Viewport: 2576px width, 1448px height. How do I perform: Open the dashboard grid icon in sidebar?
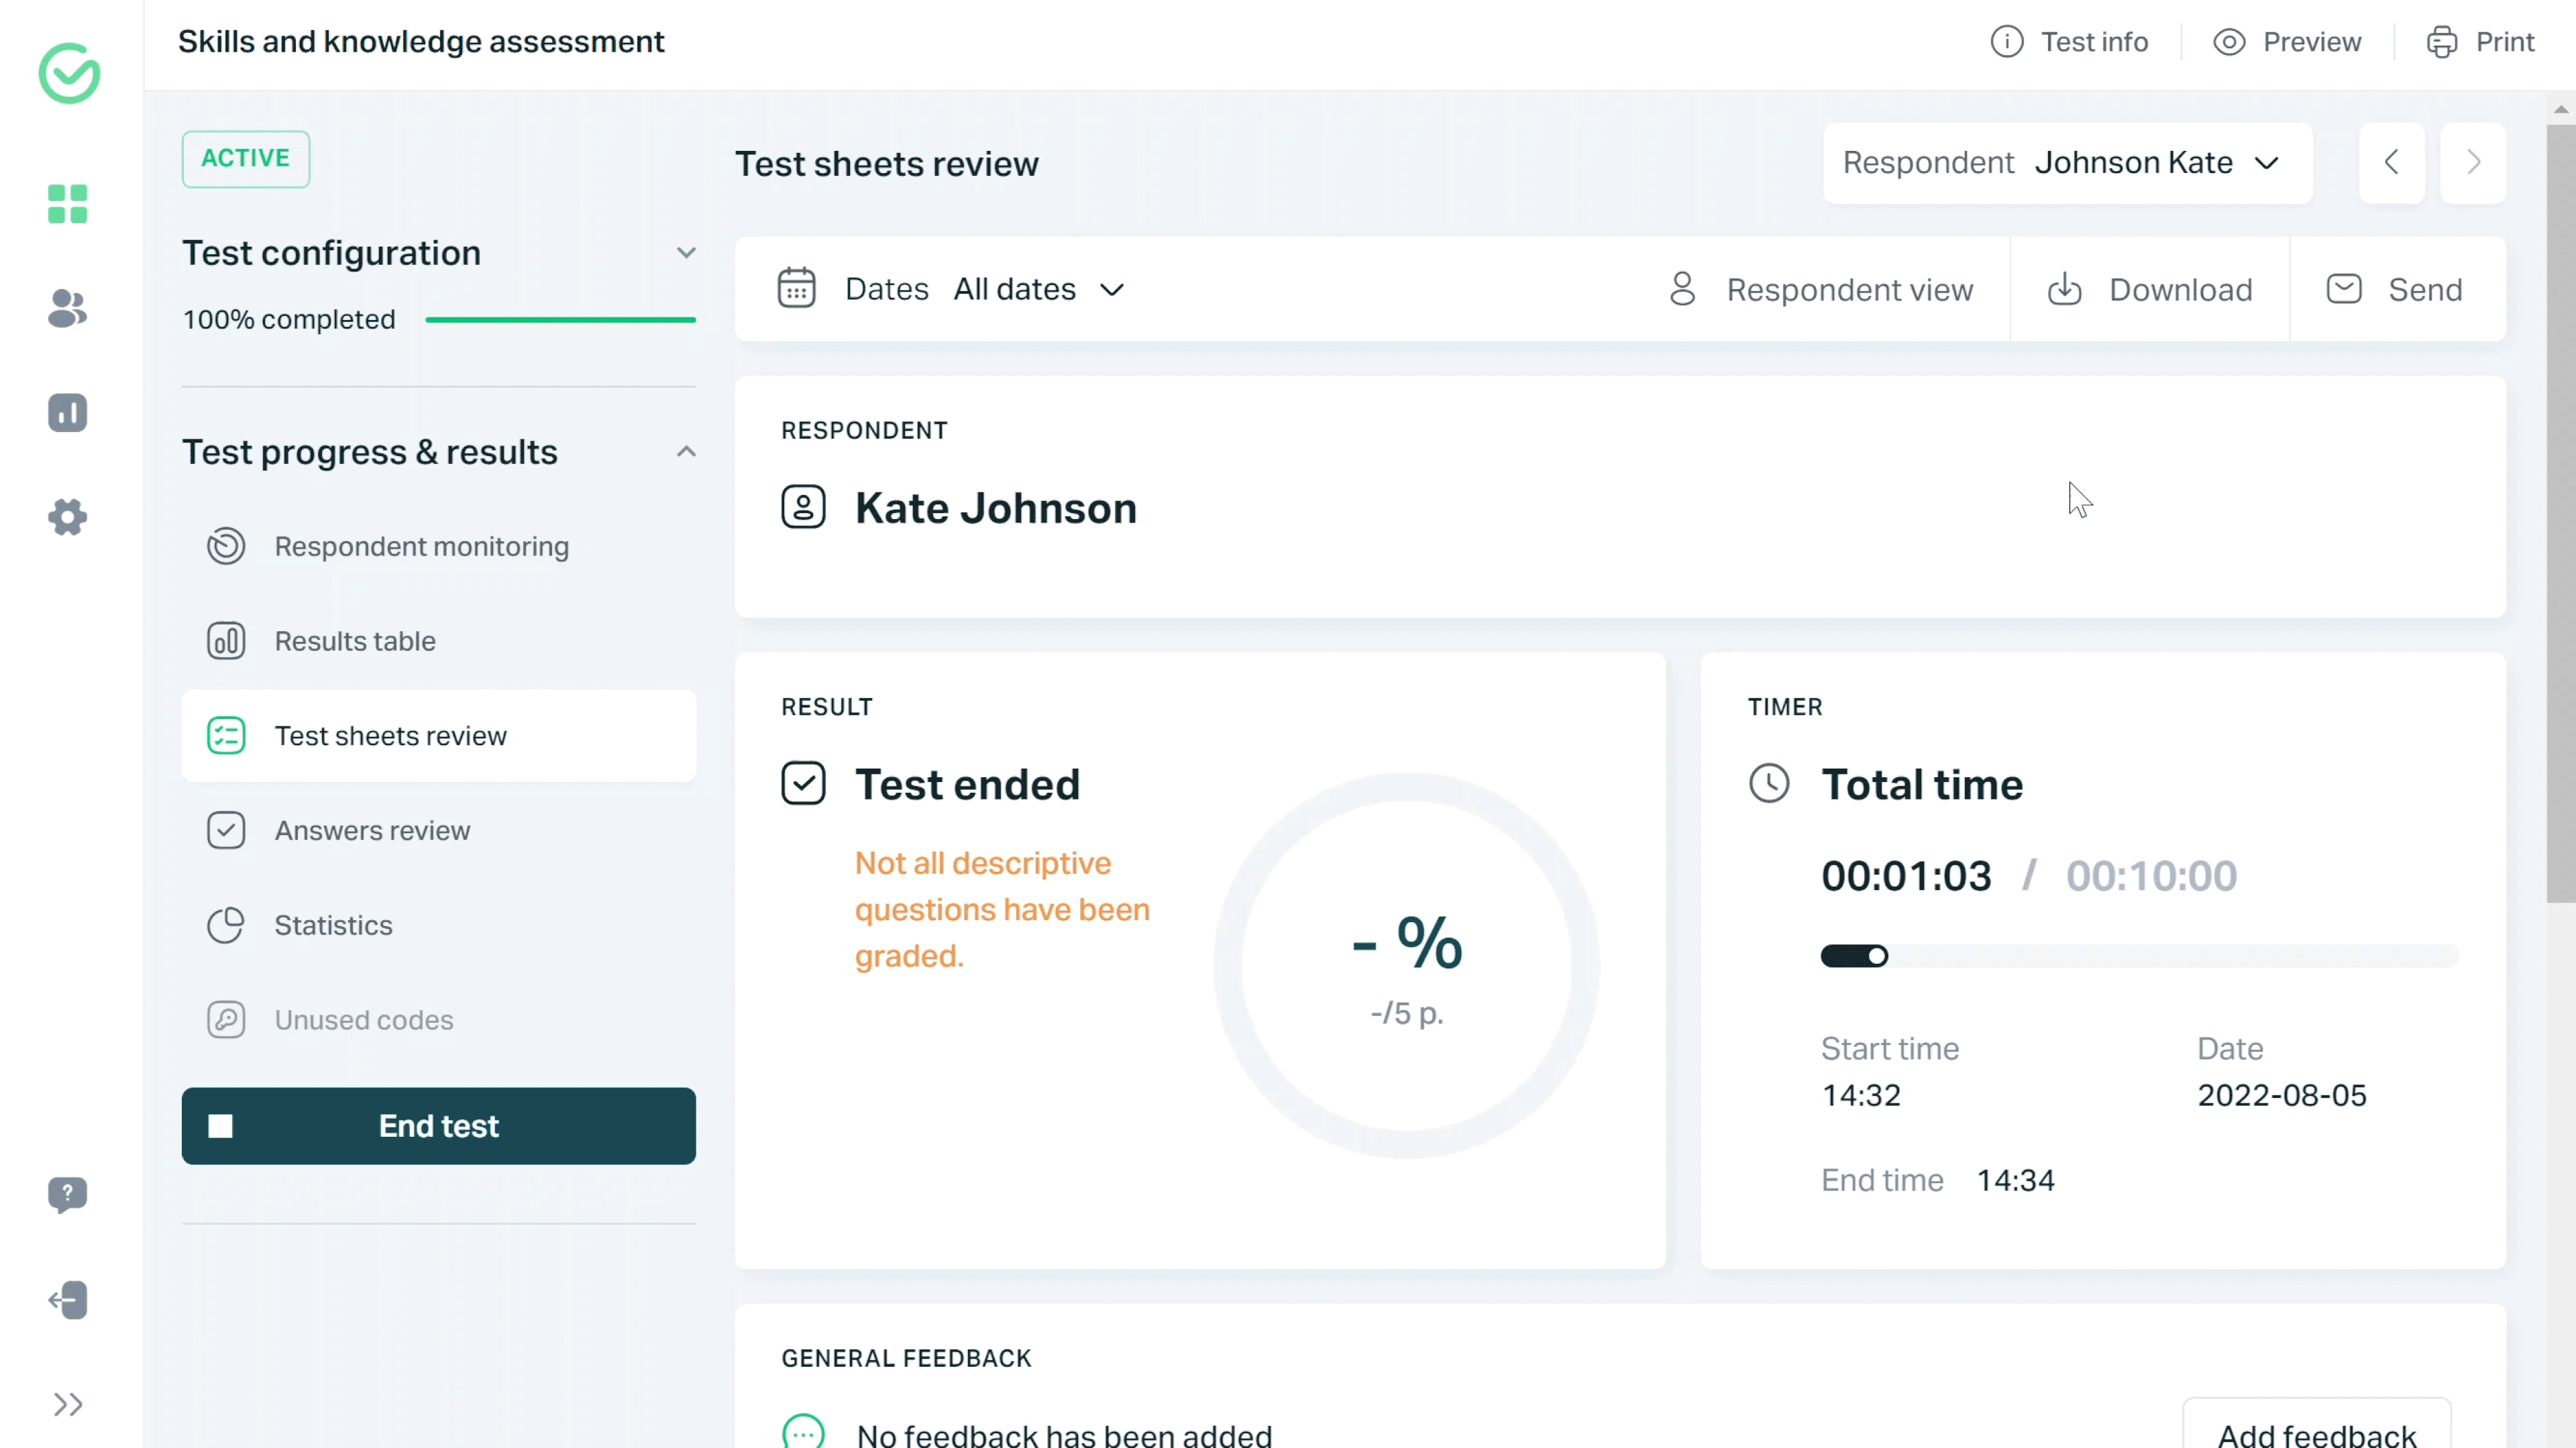67,204
